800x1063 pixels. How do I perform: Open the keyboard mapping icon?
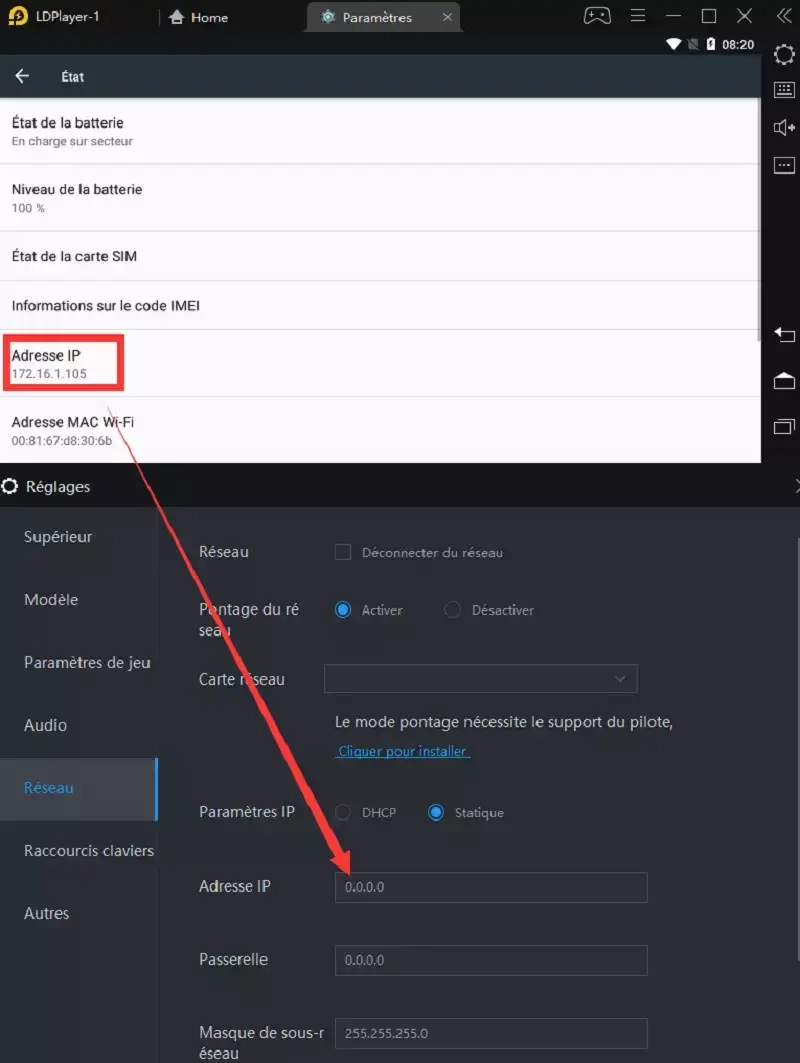click(x=784, y=90)
